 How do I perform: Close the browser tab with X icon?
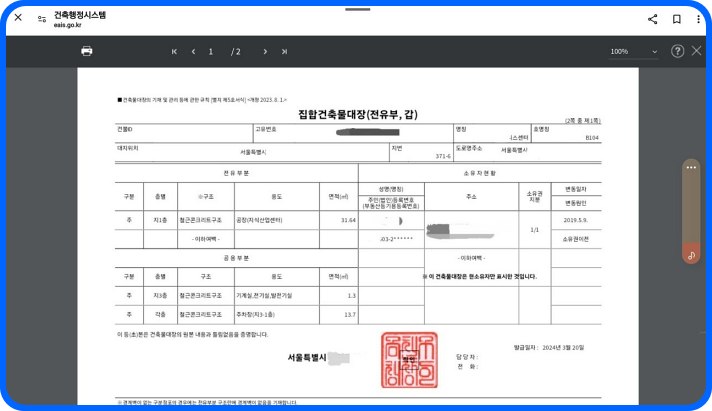click(18, 18)
